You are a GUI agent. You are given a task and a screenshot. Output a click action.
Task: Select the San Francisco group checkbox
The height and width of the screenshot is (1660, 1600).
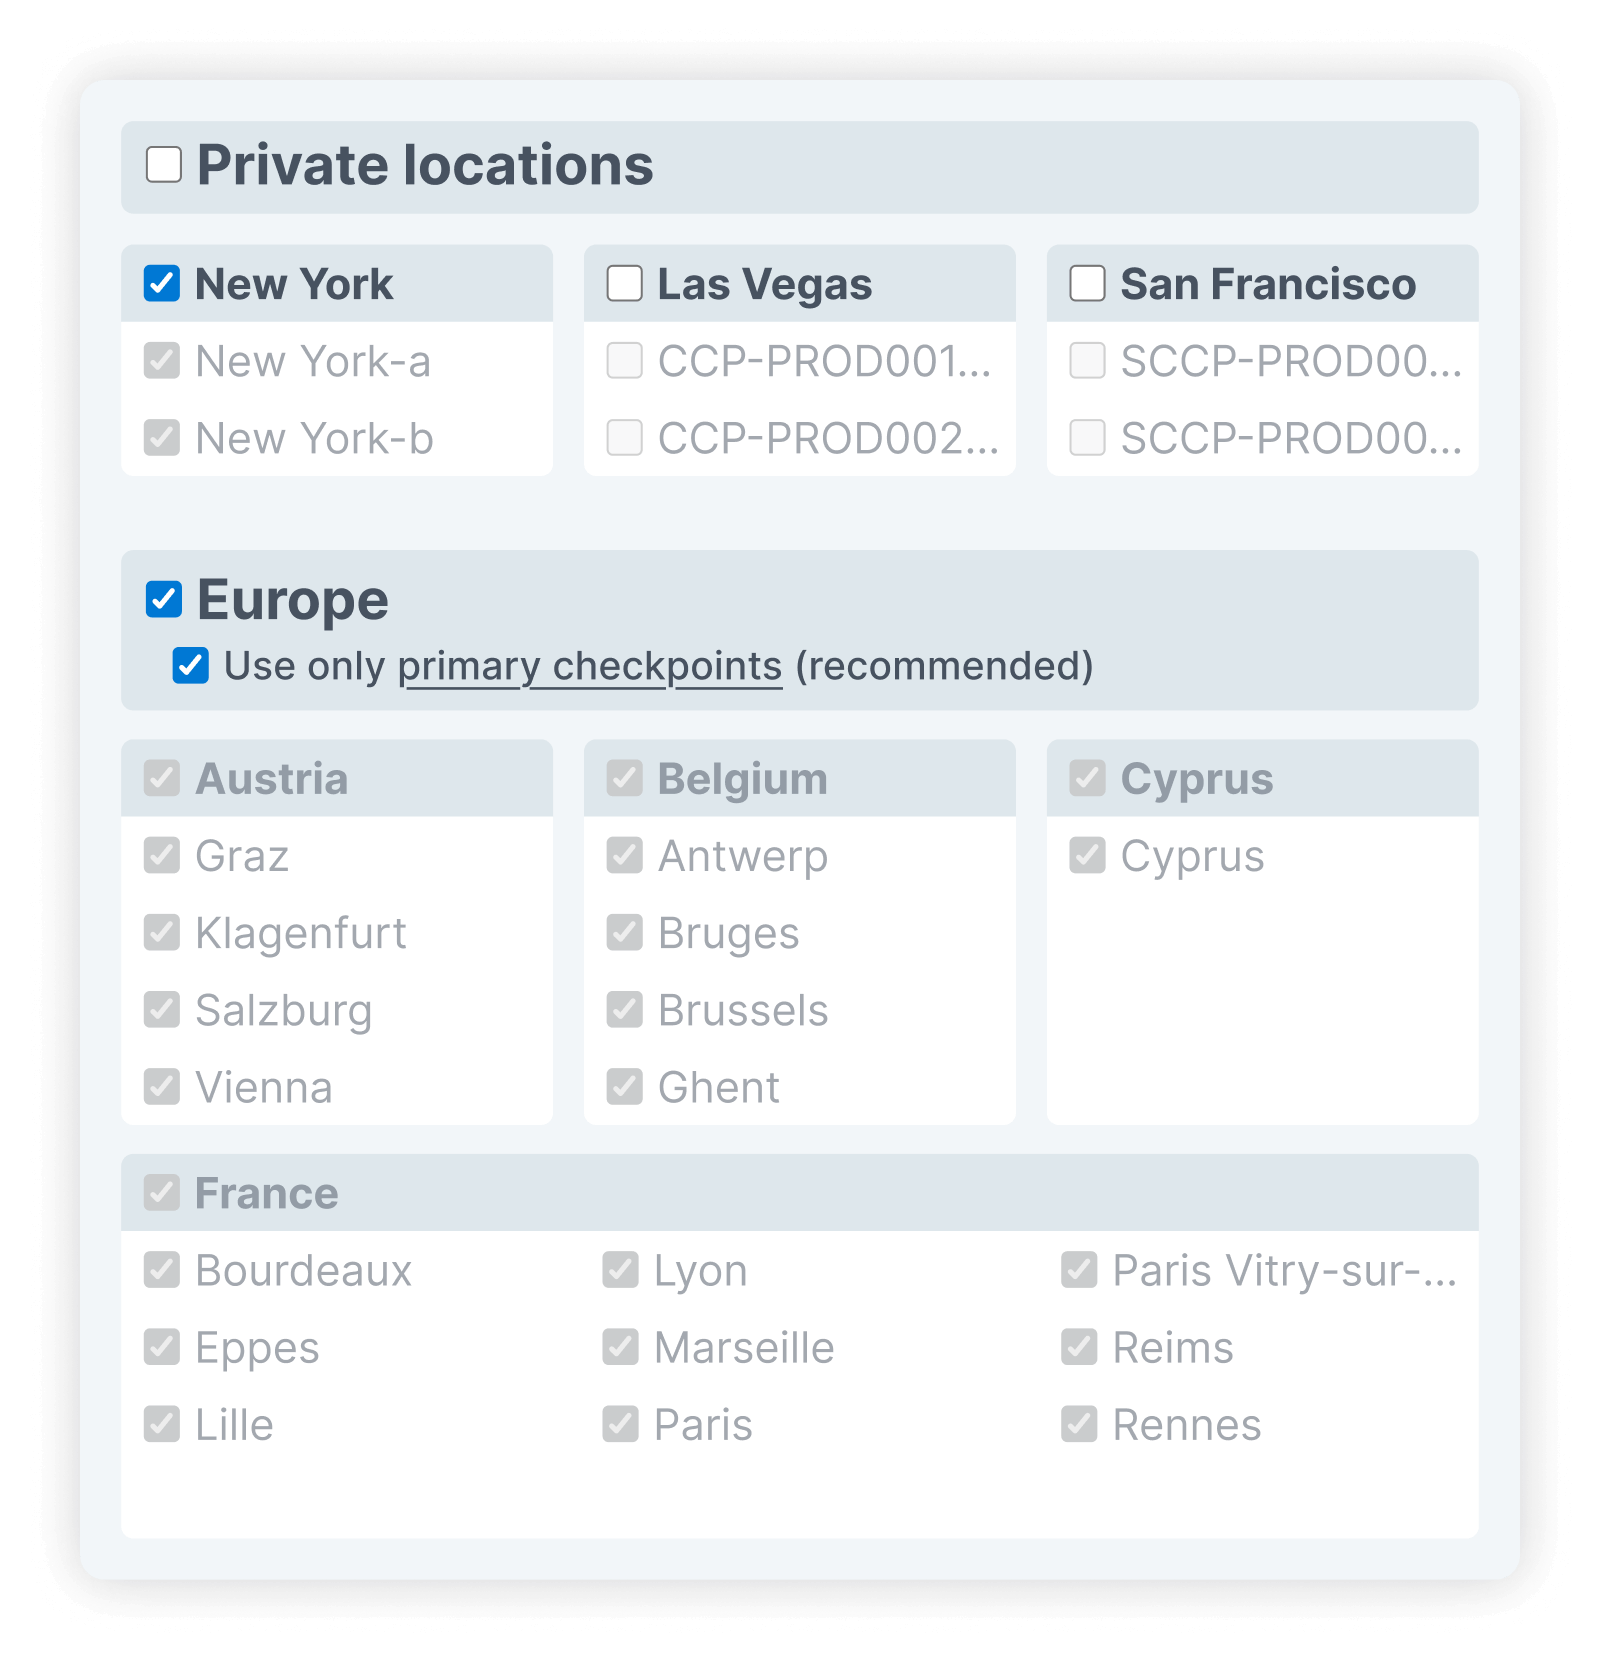coord(1087,284)
